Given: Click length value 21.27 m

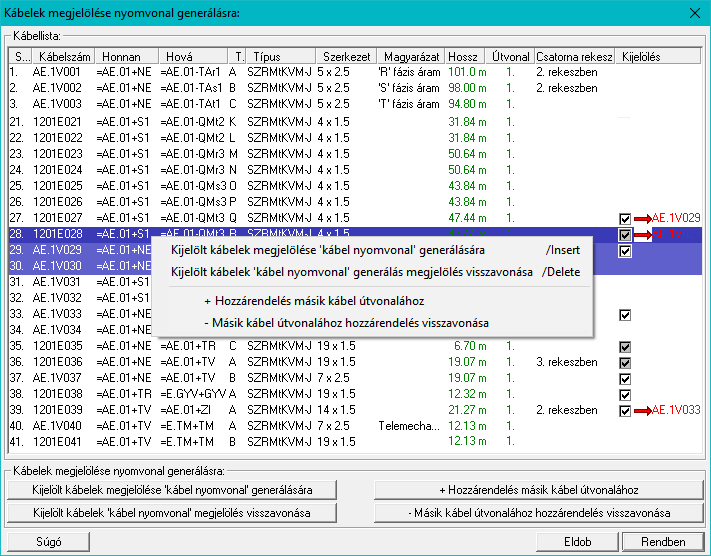Looking at the screenshot, I should click(467, 410).
